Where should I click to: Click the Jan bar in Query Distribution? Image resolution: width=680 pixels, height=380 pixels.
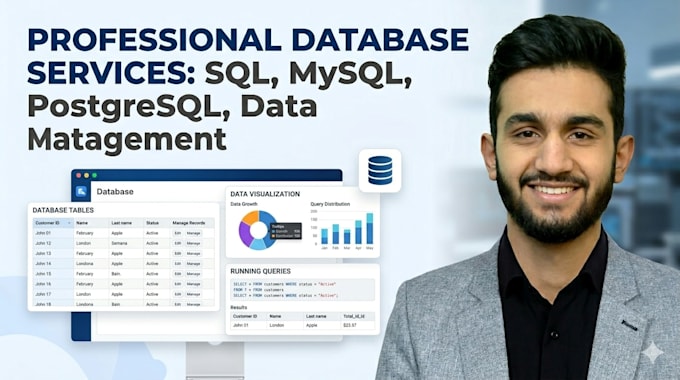pyautogui.click(x=324, y=236)
